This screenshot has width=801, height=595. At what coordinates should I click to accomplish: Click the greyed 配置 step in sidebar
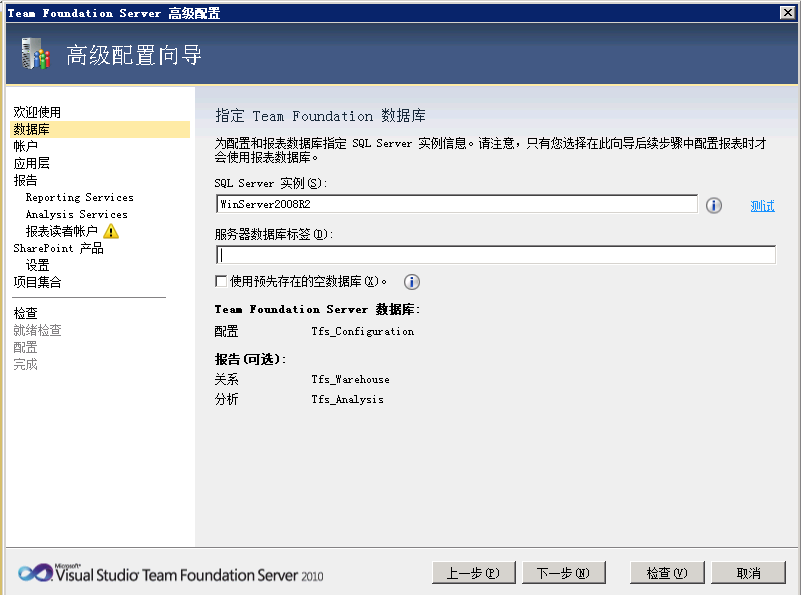(x=25, y=347)
